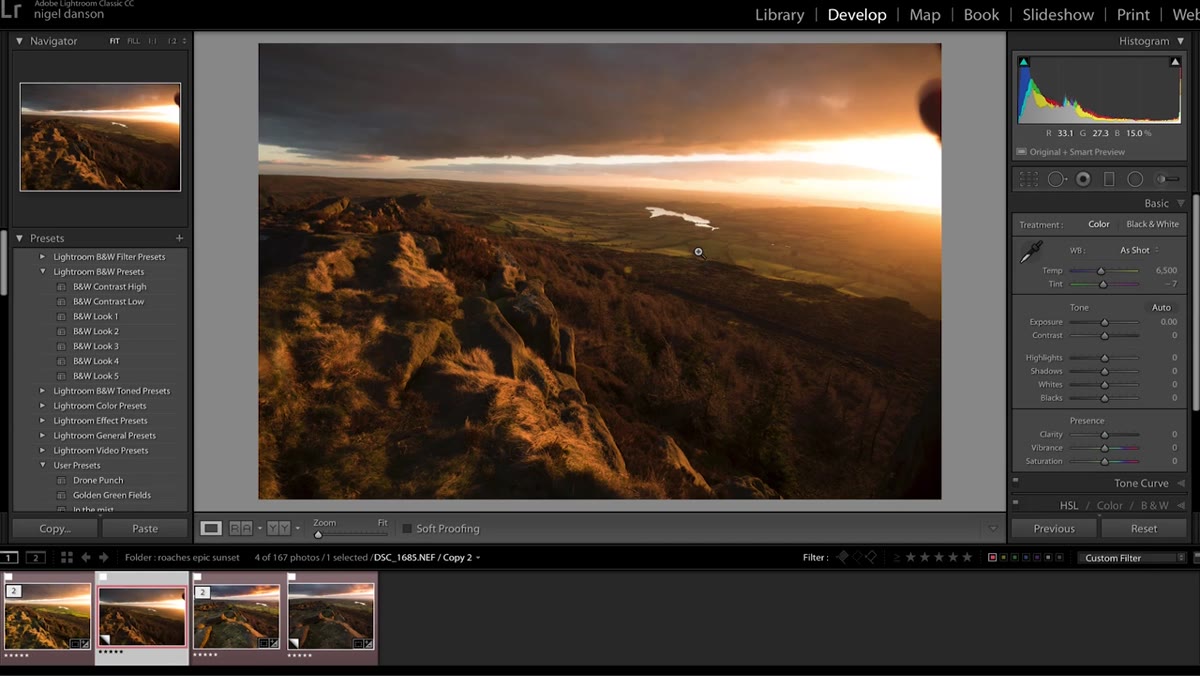This screenshot has height=676, width=1200.
Task: Select the Crop Overlay tool
Action: (1028, 179)
